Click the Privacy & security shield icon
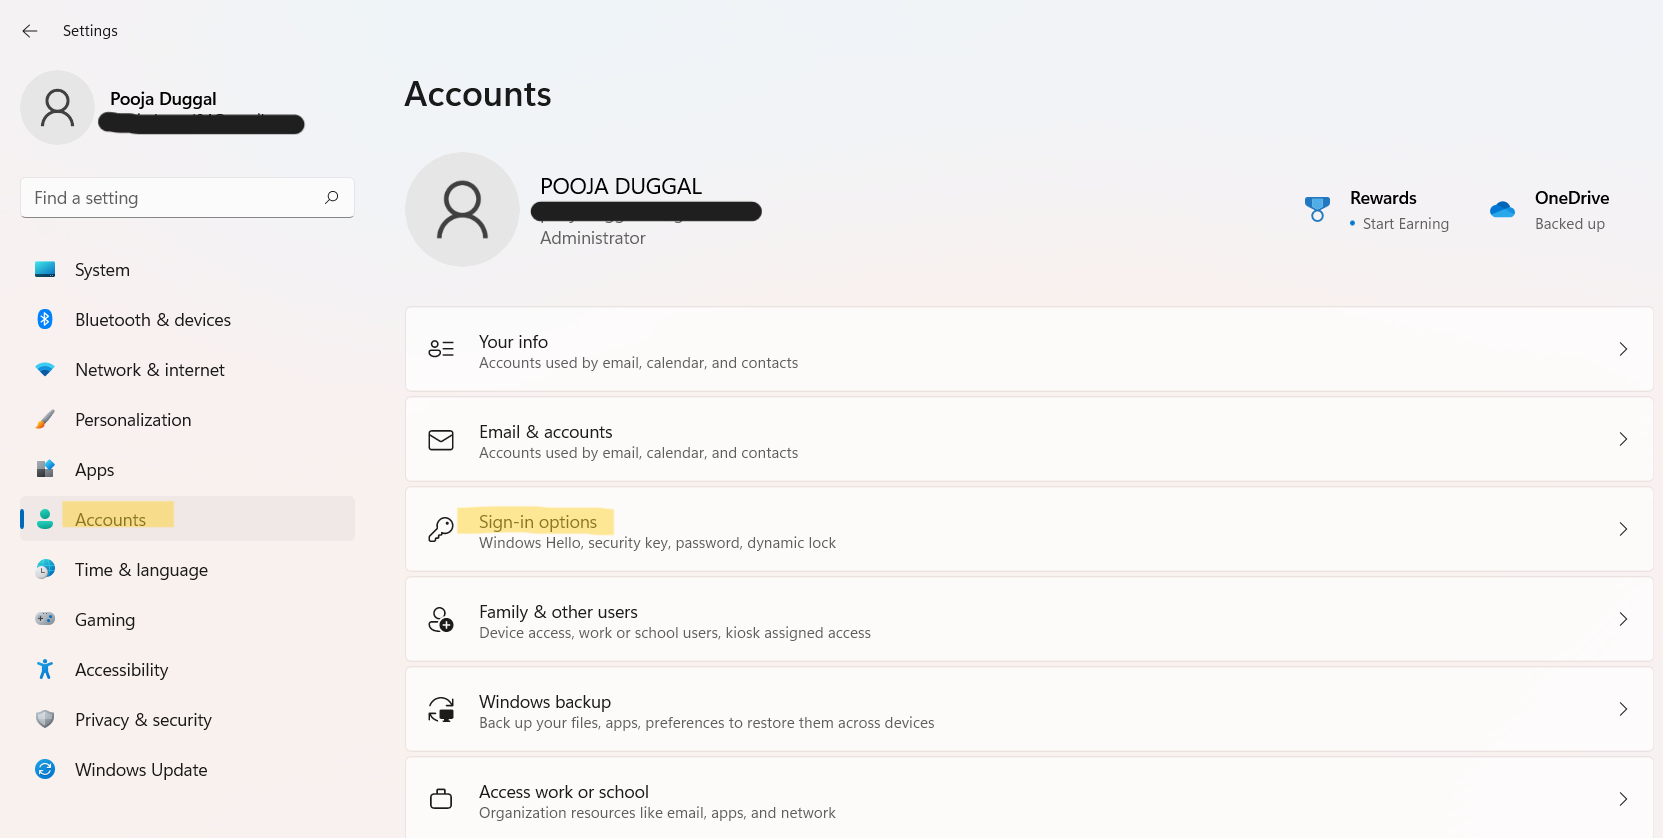This screenshot has height=838, width=1663. pyautogui.click(x=45, y=719)
